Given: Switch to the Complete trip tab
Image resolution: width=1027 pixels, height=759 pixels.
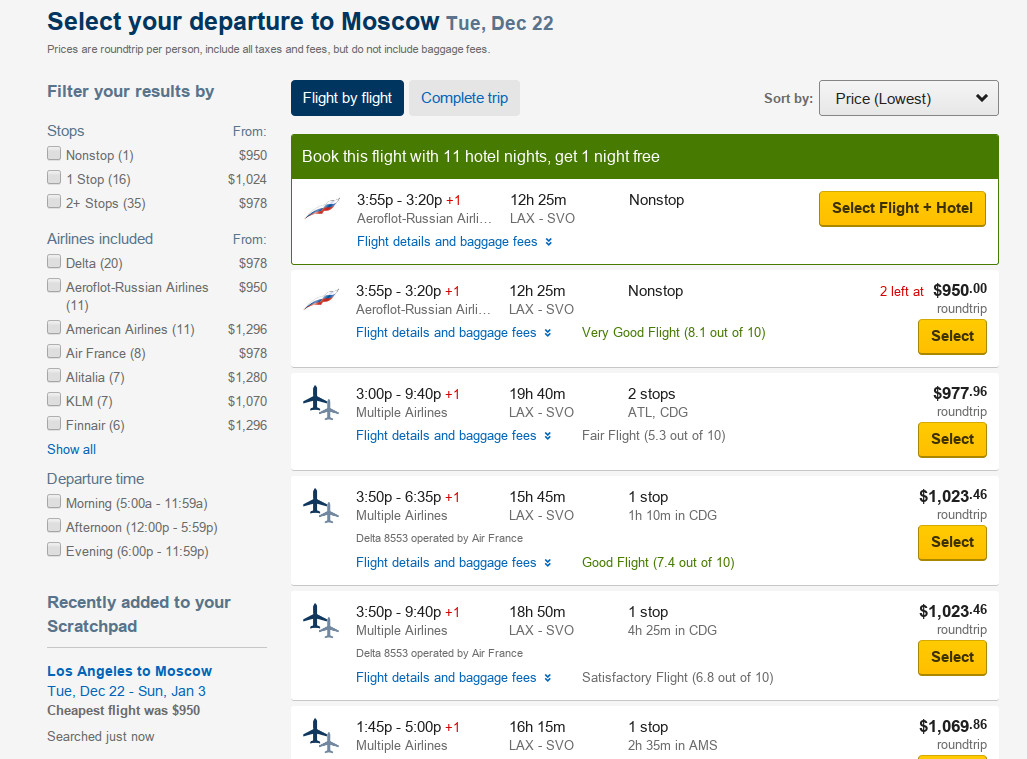Looking at the screenshot, I should point(464,98).
